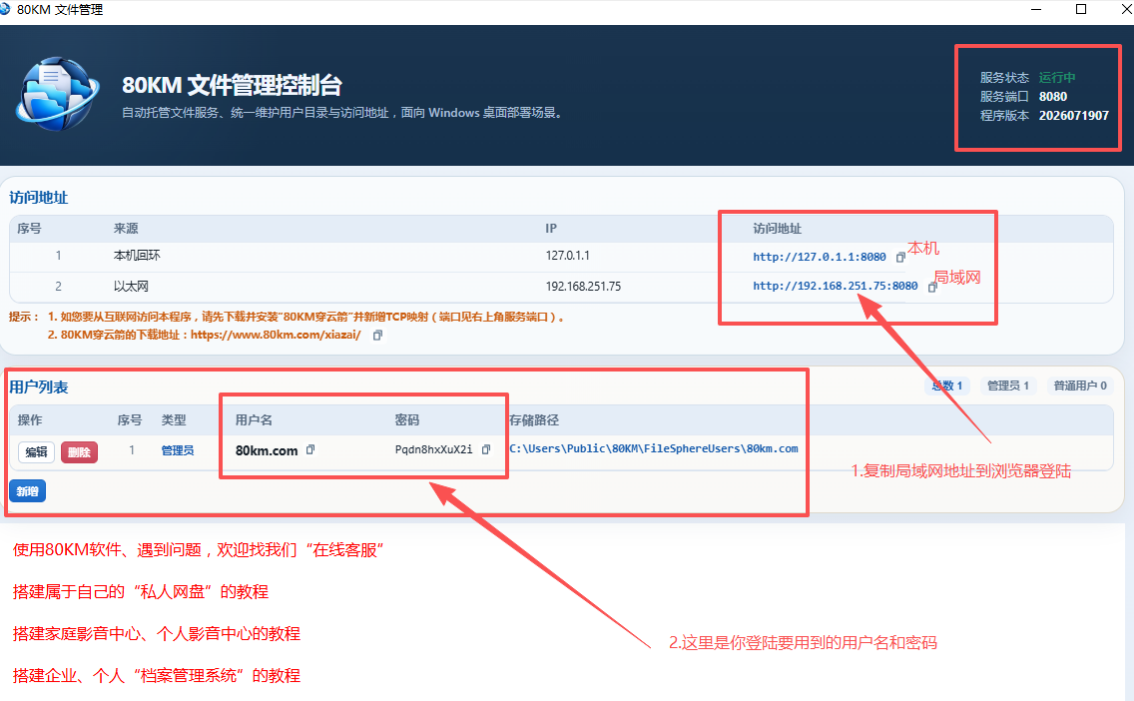Viewport: 1134px width, 701px height.
Task: Copy the 192.168.251.75:8080 LAN address icon
Action: click(x=932, y=286)
